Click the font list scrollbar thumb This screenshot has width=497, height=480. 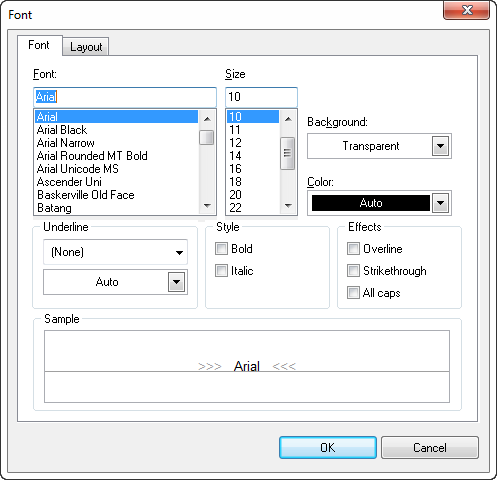tap(207, 137)
